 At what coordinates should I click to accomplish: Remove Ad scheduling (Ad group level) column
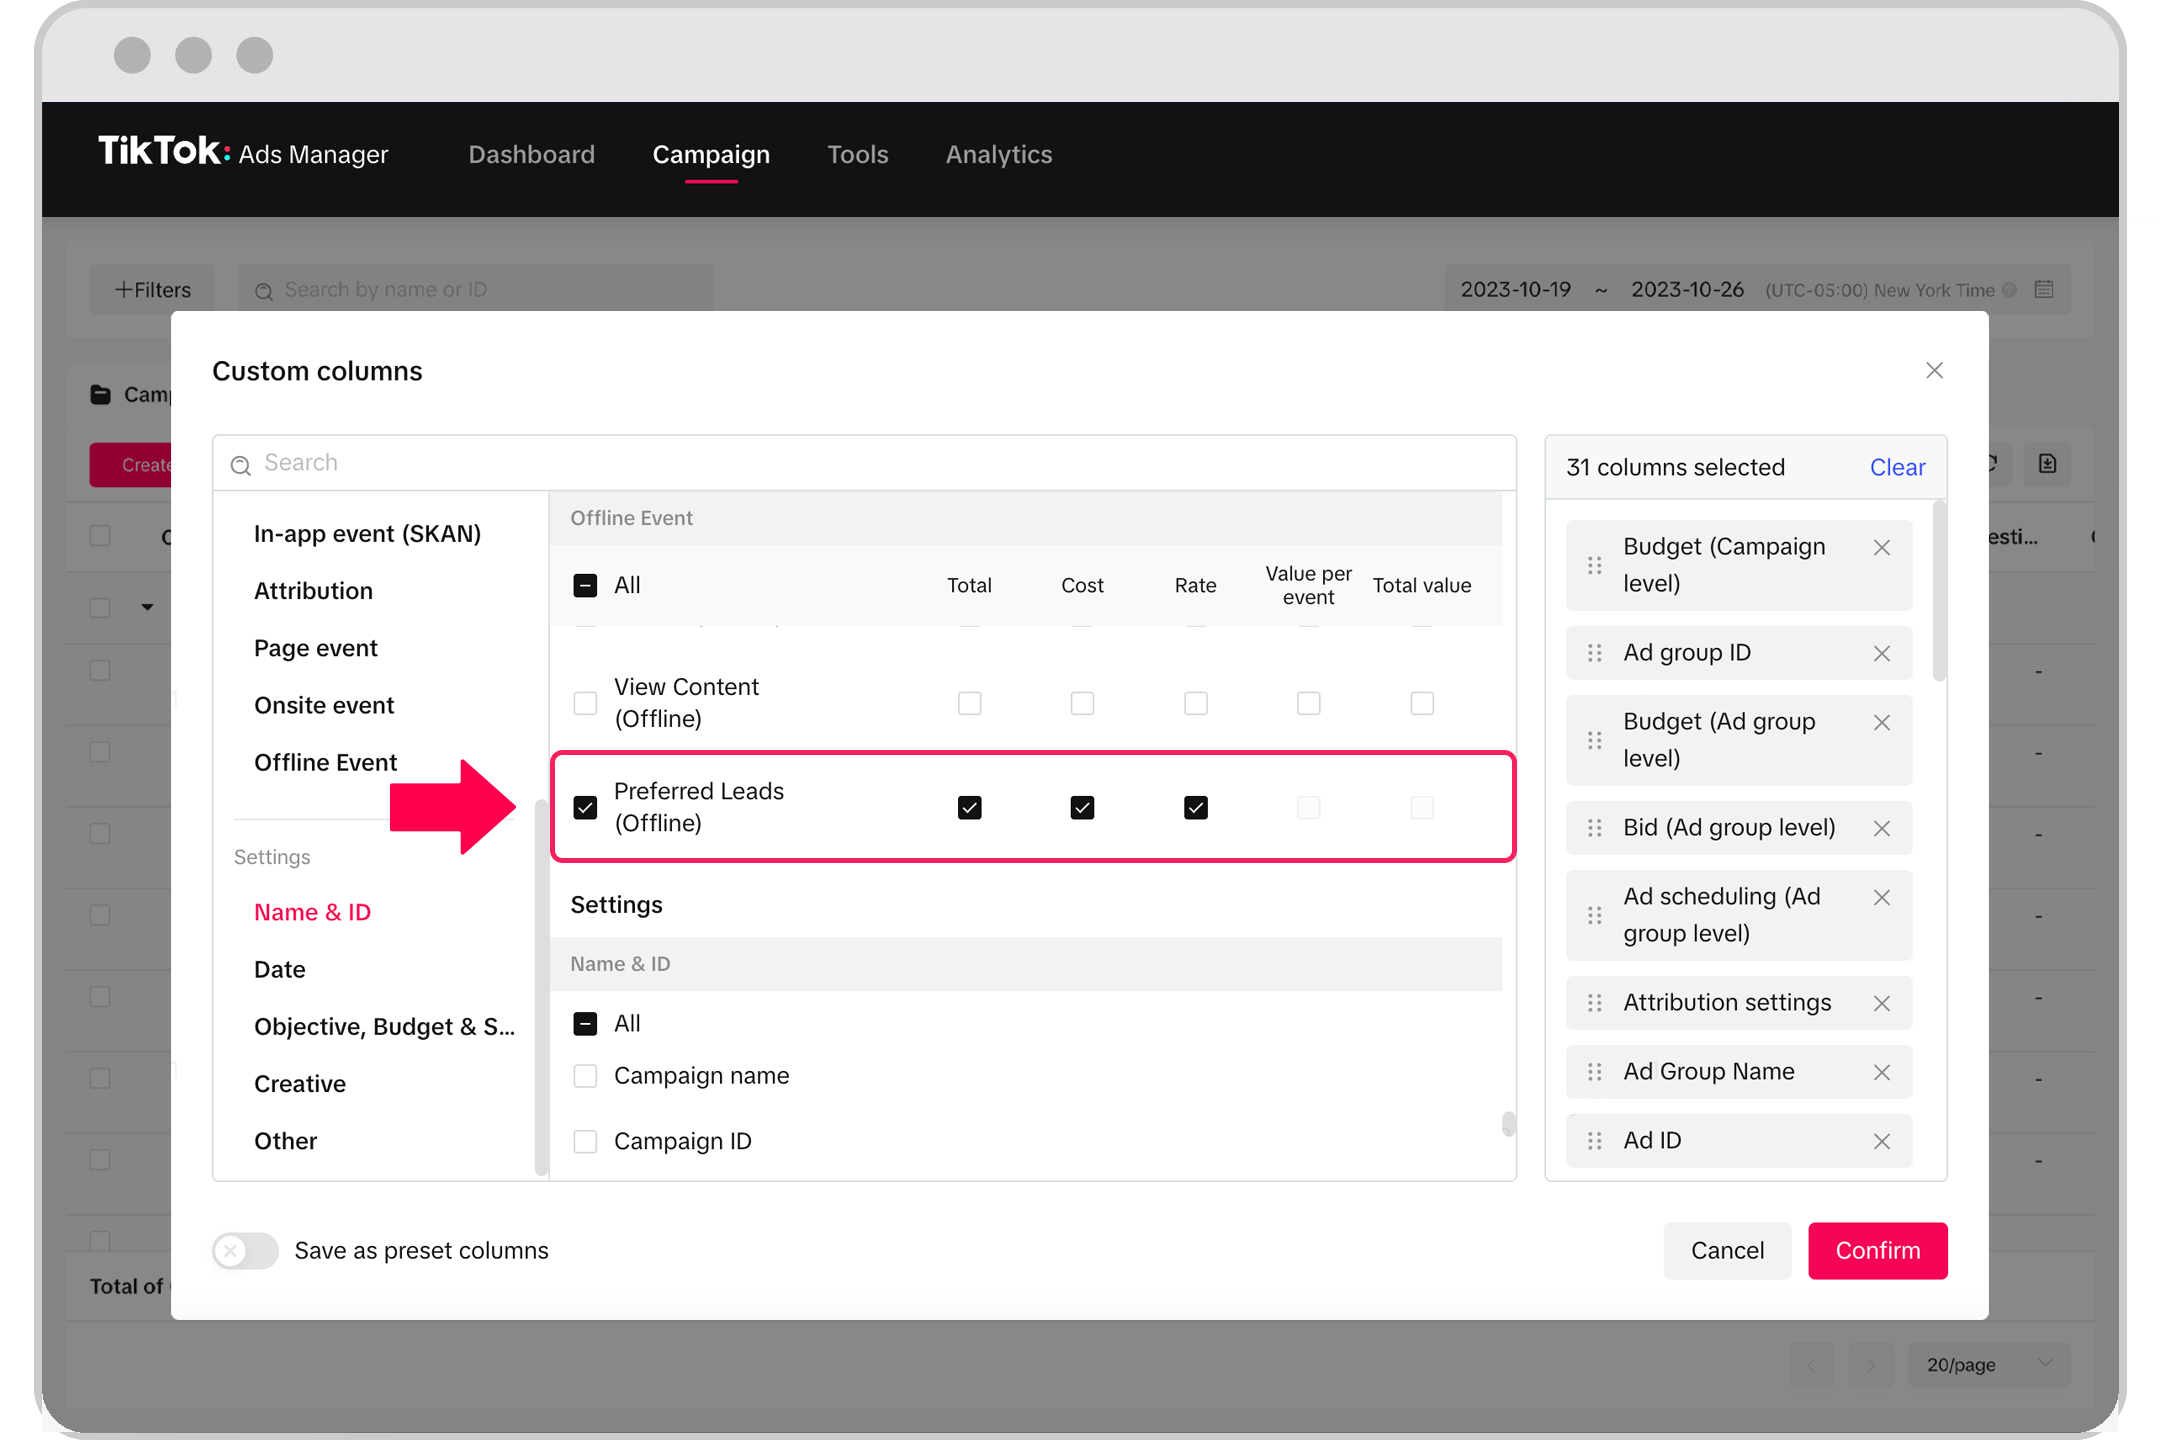click(x=1882, y=897)
